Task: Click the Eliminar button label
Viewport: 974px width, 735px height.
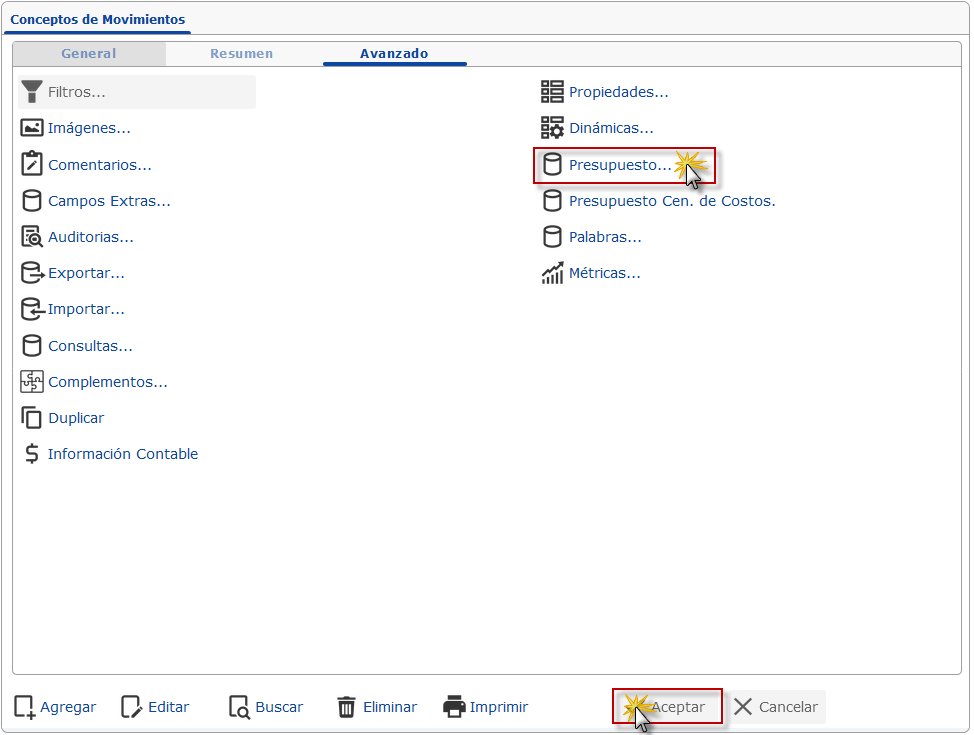Action: 390,707
